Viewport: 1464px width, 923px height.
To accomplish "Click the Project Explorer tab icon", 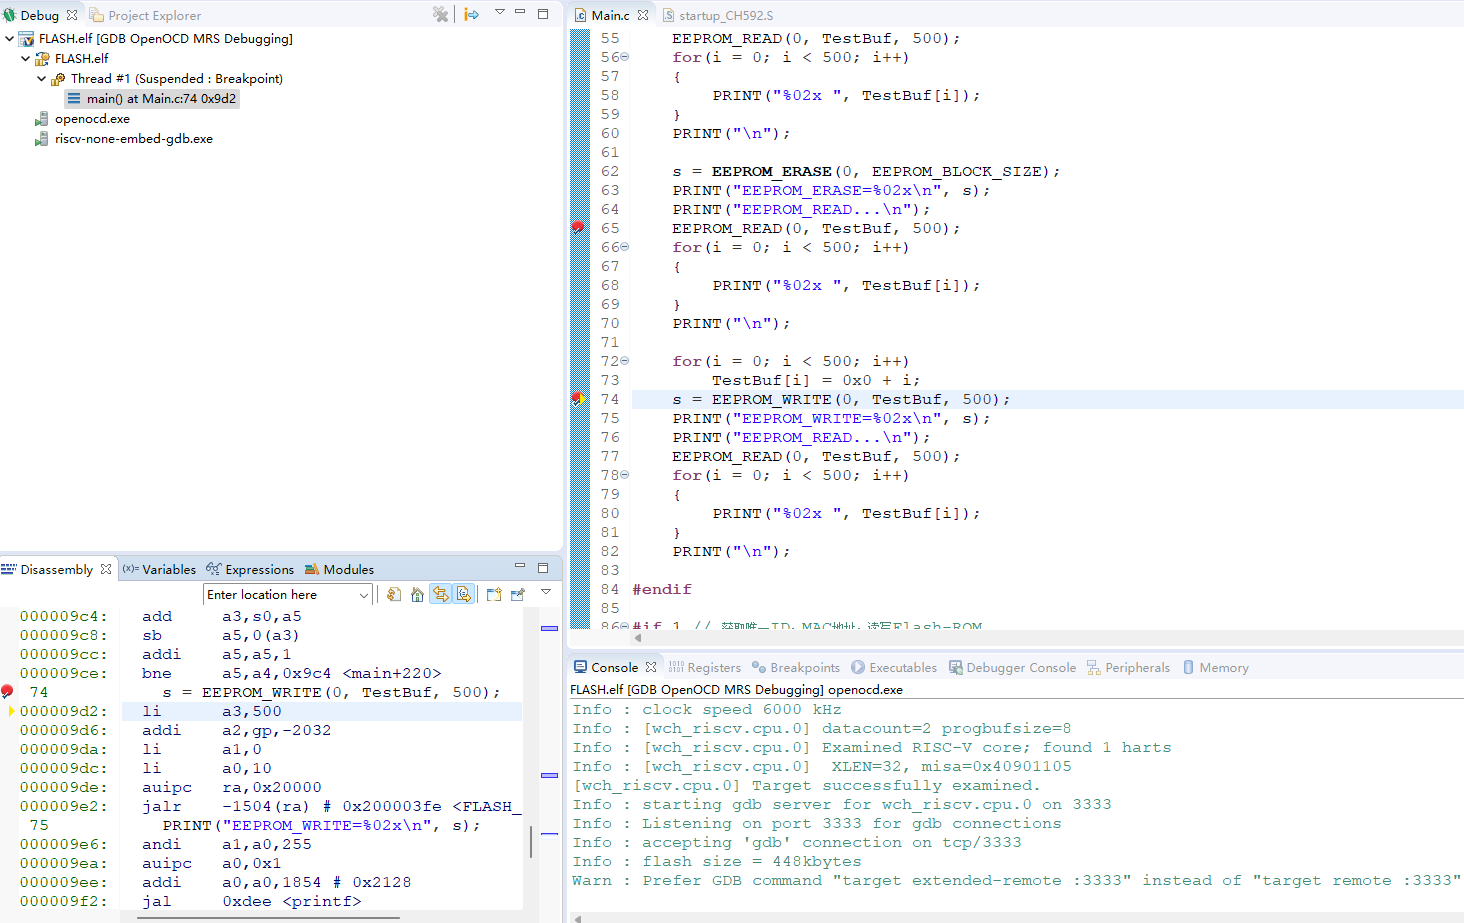I will [x=97, y=15].
